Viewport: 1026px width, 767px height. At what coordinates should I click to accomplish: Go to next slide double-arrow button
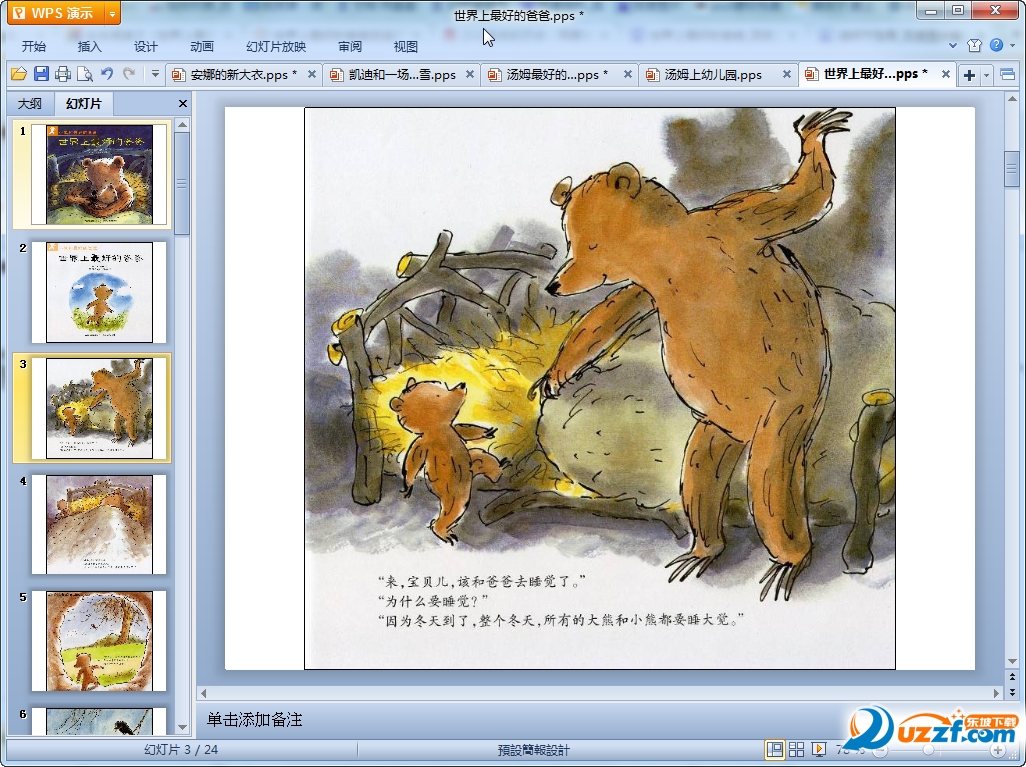pyautogui.click(x=1012, y=692)
